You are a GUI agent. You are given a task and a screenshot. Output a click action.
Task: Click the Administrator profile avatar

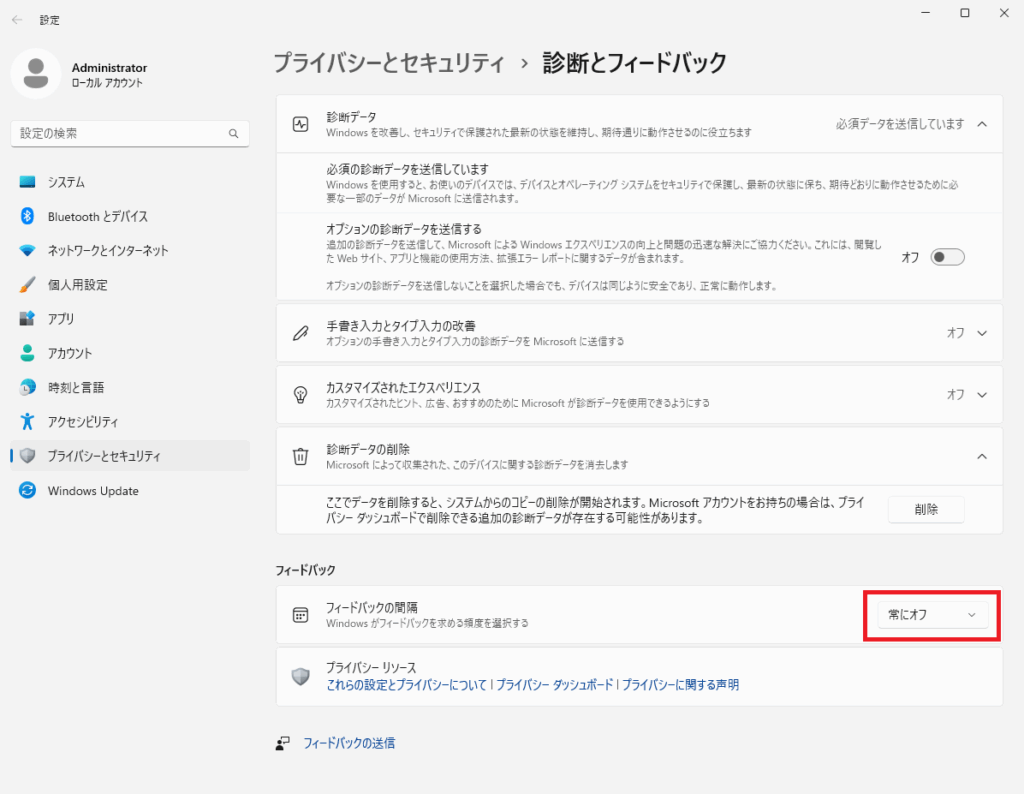[36, 75]
